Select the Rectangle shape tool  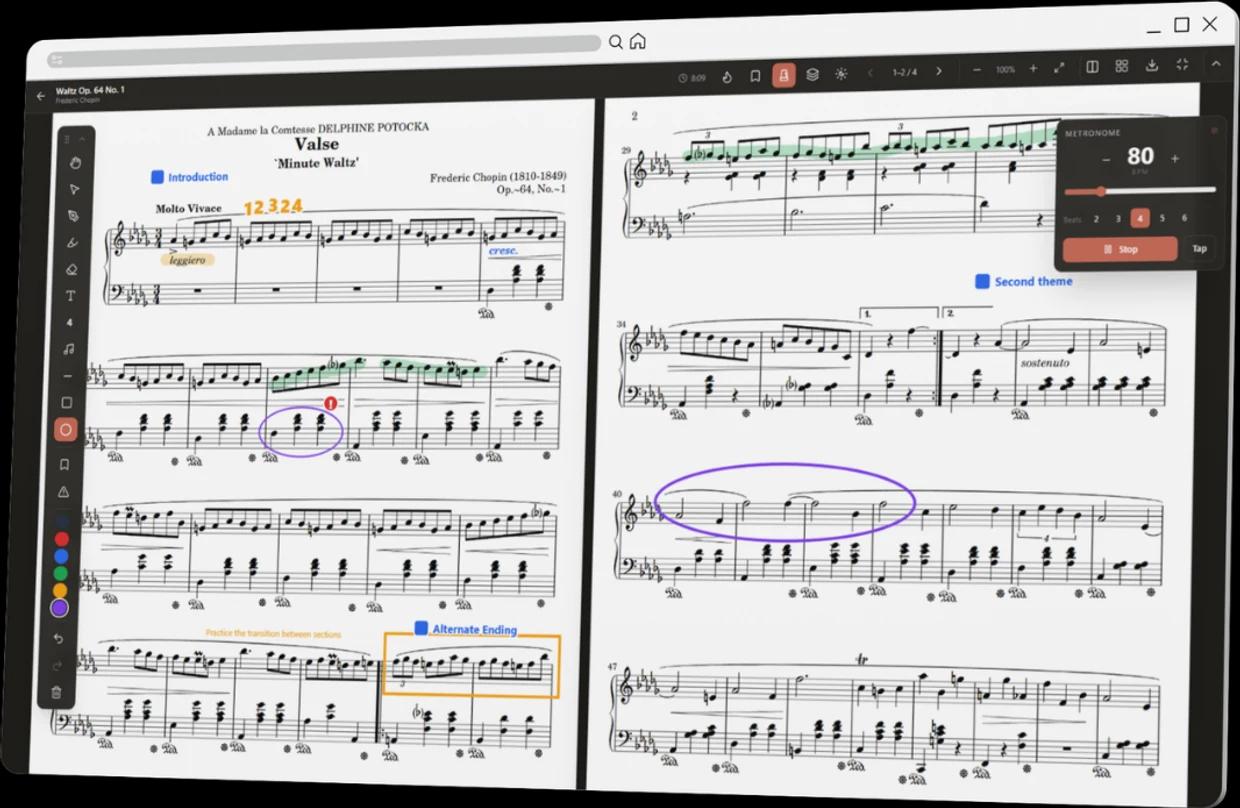pos(67,403)
